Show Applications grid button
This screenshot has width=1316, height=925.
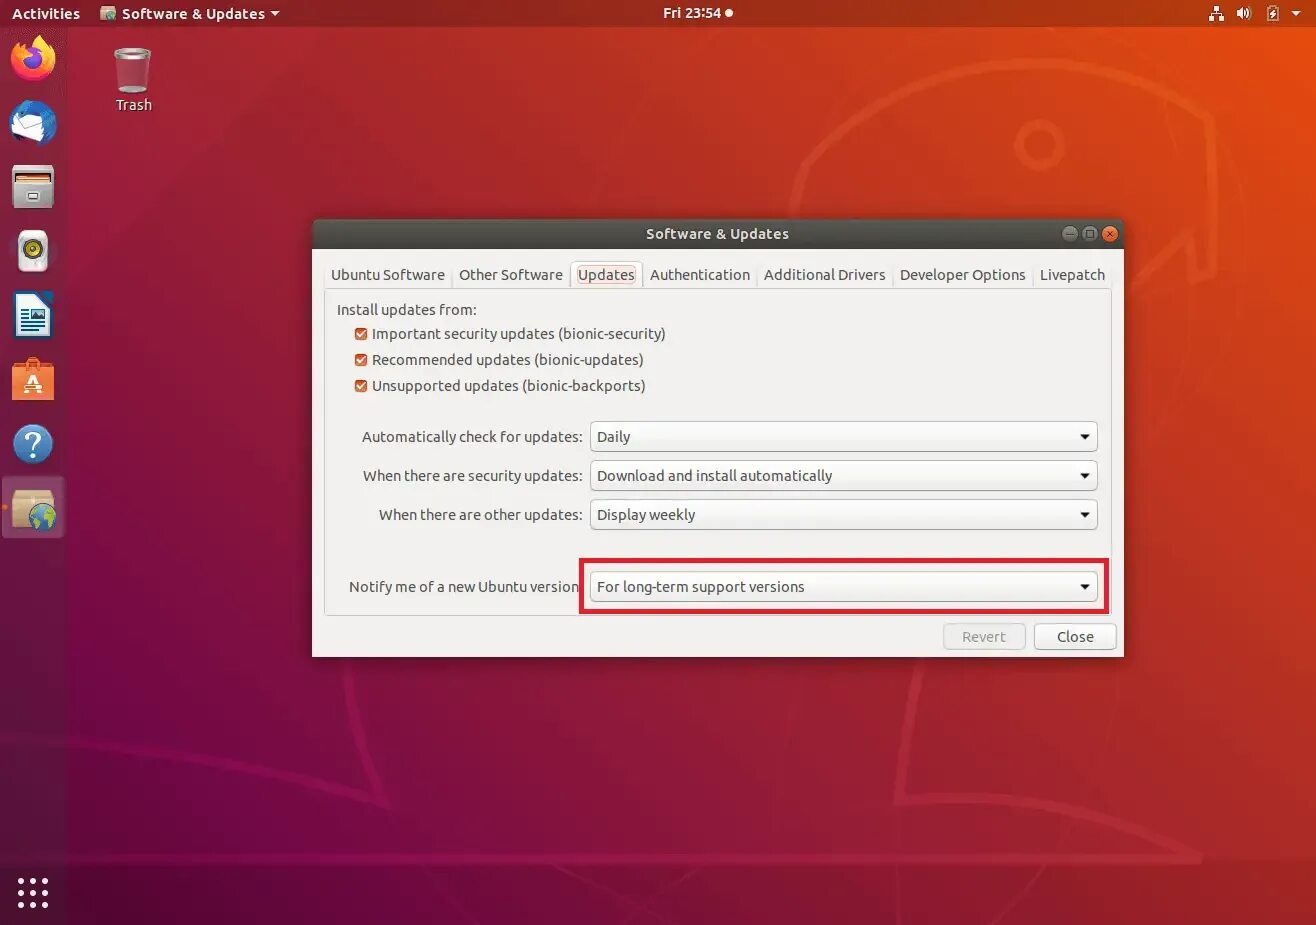point(33,893)
